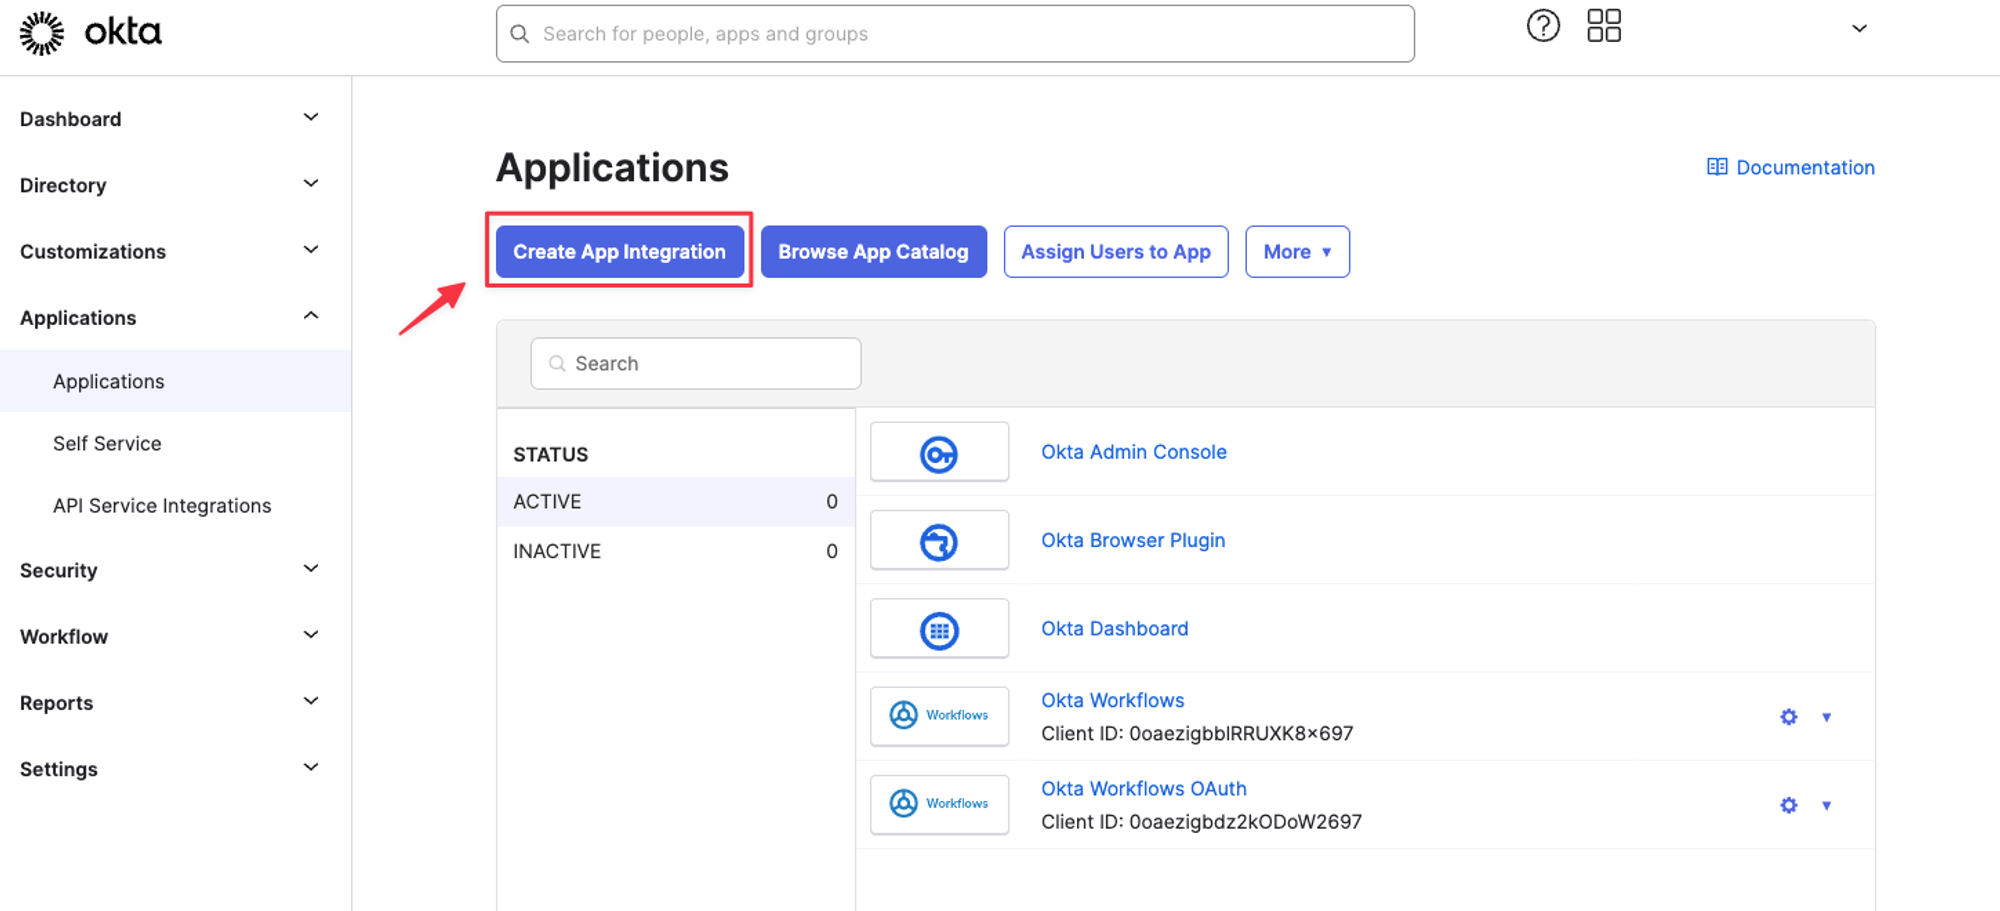This screenshot has width=2000, height=911.
Task: Open the Okta Browser Plugin link
Action: pyautogui.click(x=1133, y=540)
